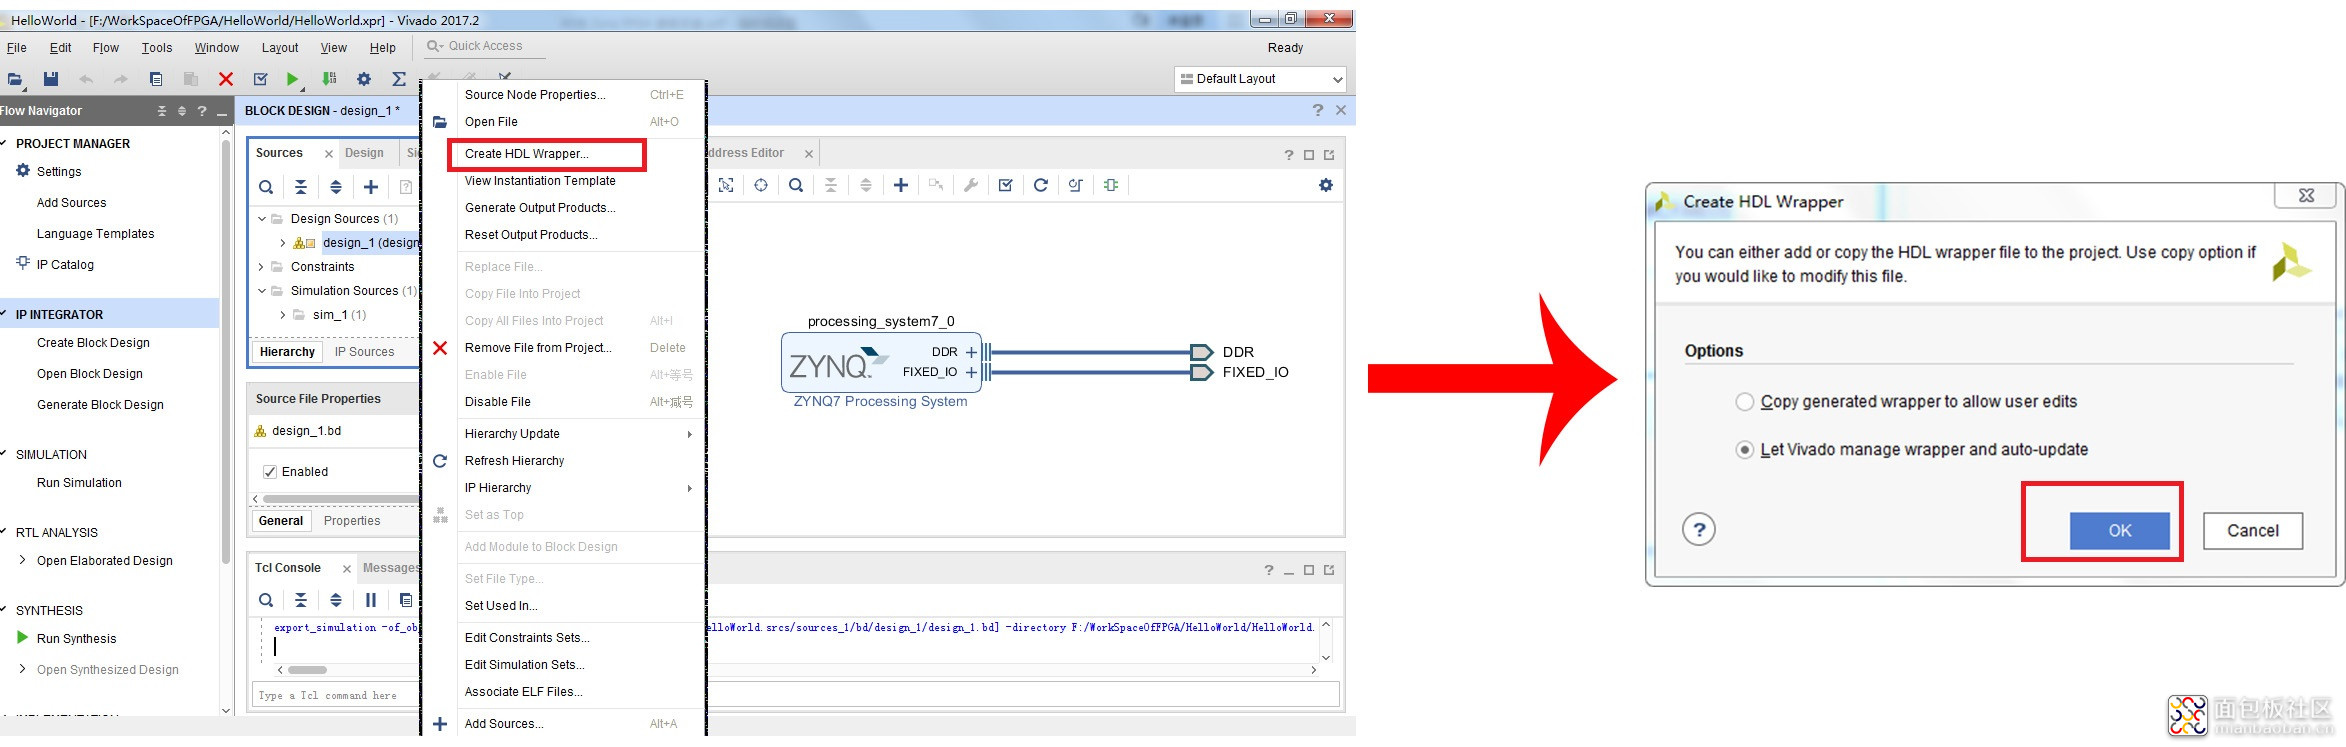Switch to the IP Sources tab
This screenshot has height=747, width=2346.
point(364,352)
